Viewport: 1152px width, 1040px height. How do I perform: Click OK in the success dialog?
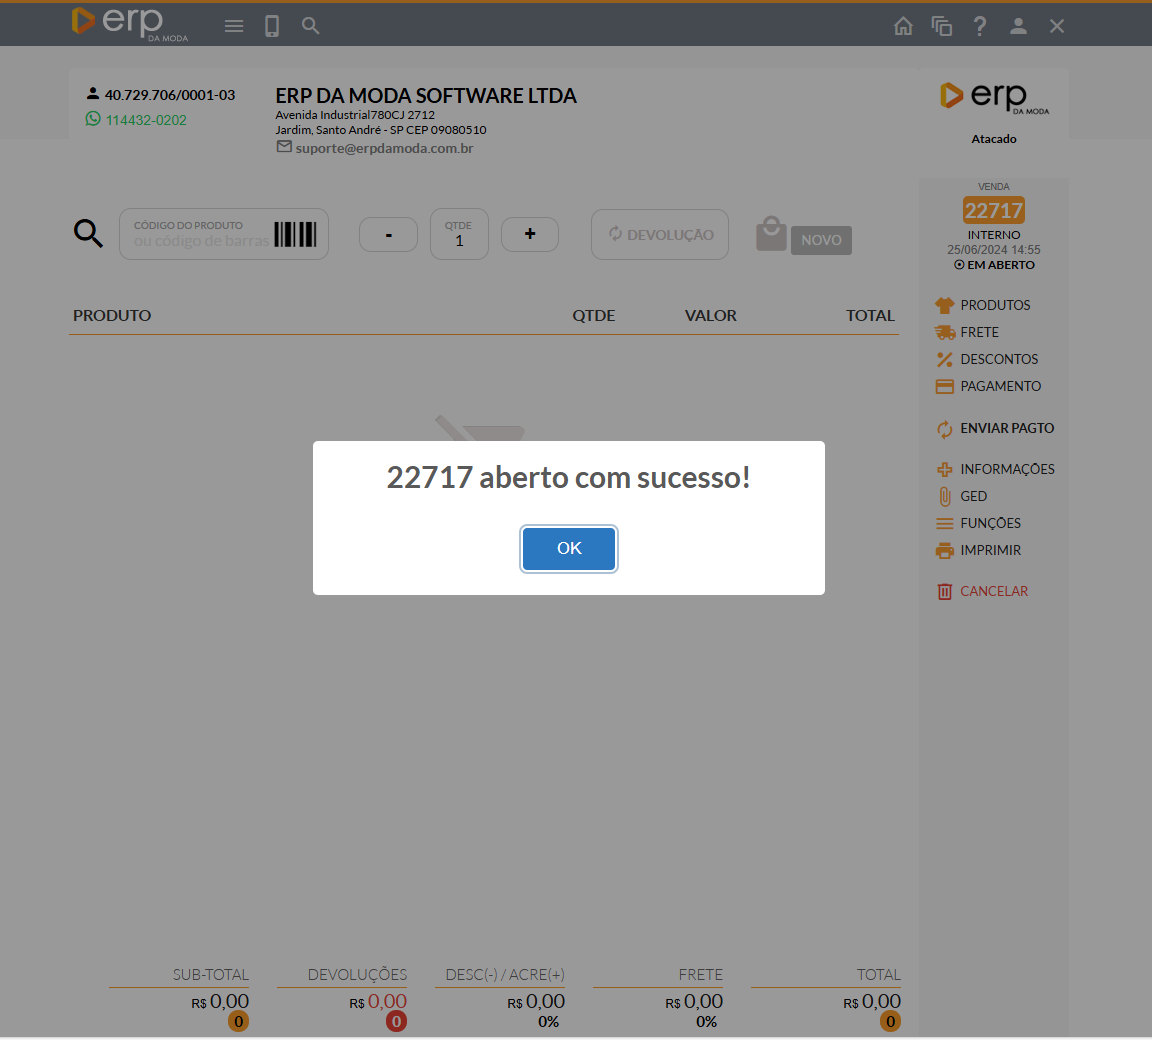tap(568, 548)
